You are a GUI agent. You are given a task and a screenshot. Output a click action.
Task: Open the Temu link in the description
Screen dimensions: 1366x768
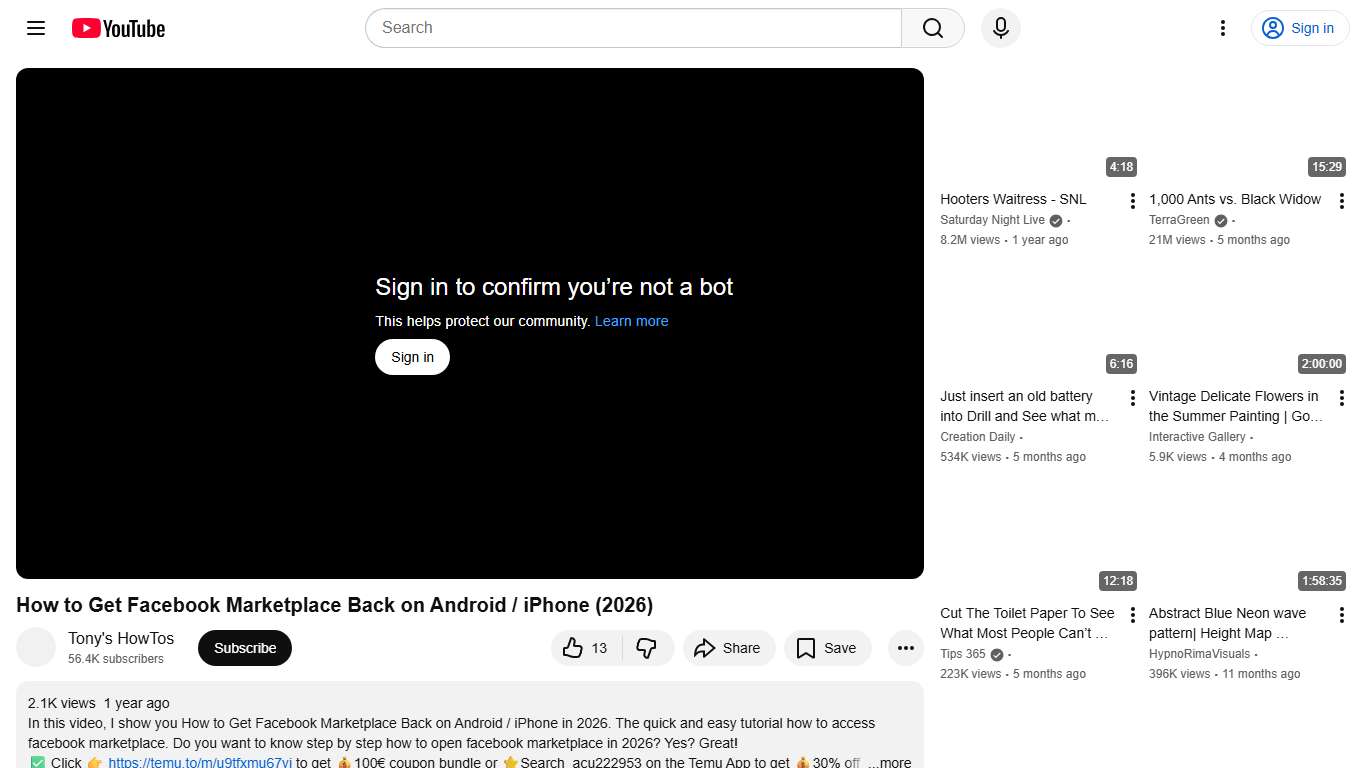coord(199,762)
